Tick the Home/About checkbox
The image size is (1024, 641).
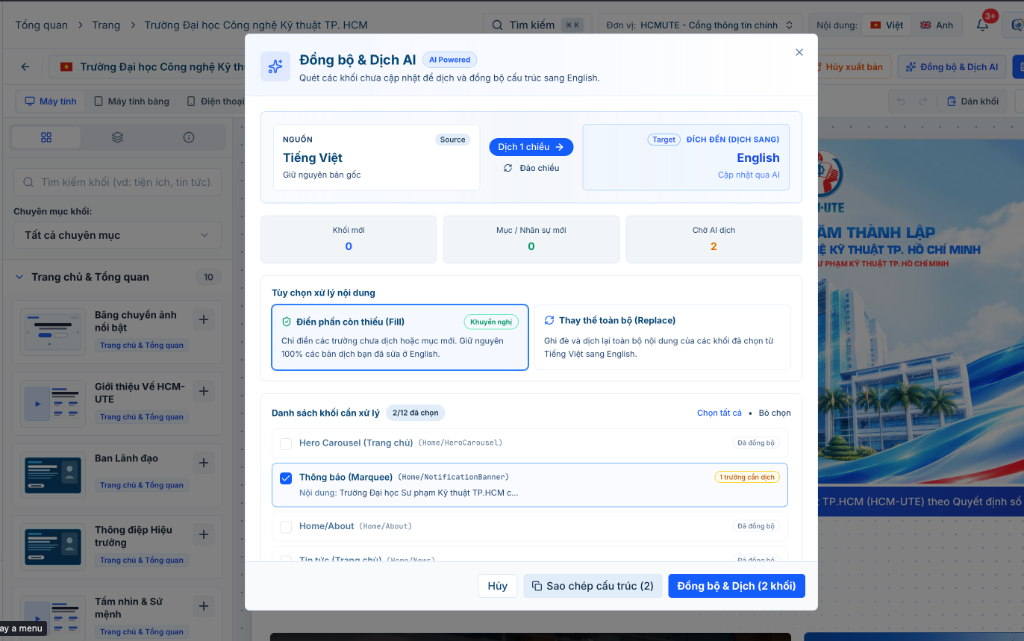(286, 527)
